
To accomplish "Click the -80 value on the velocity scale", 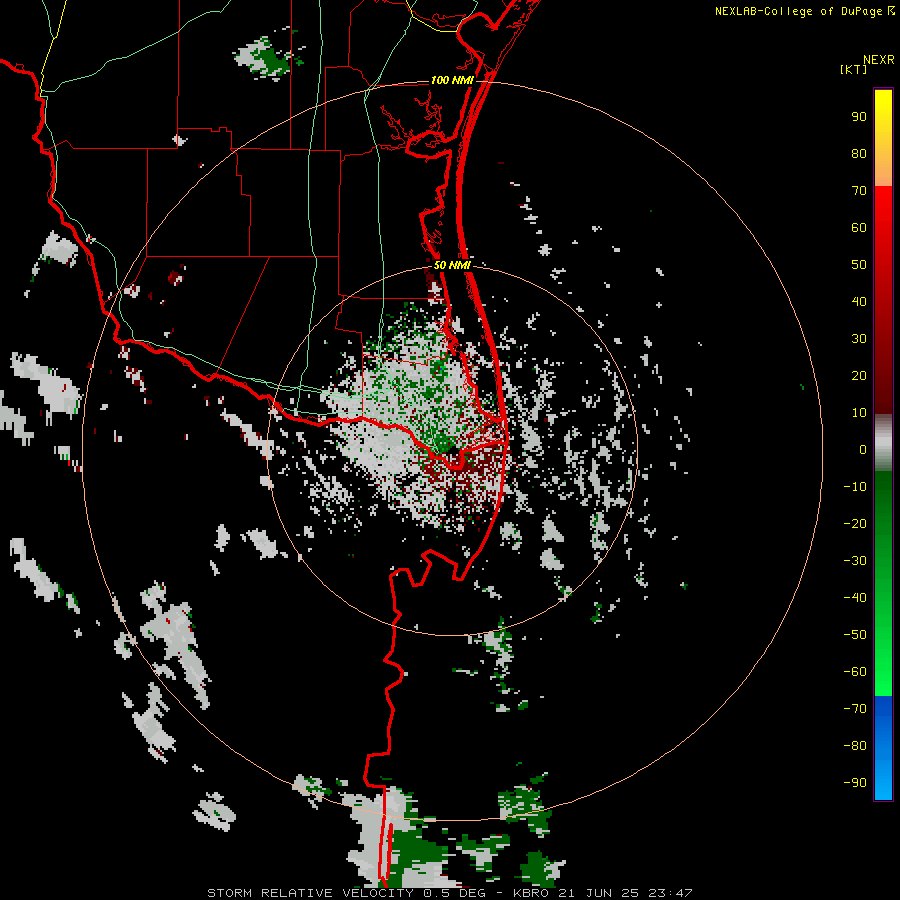I will [855, 746].
